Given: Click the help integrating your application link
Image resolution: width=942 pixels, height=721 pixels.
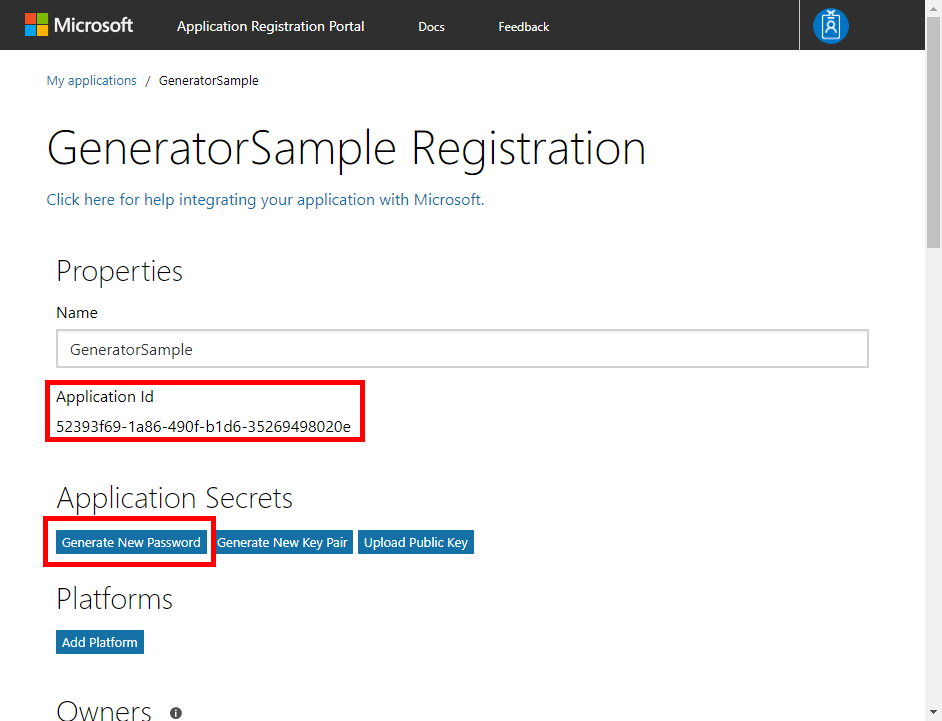Looking at the screenshot, I should (265, 199).
